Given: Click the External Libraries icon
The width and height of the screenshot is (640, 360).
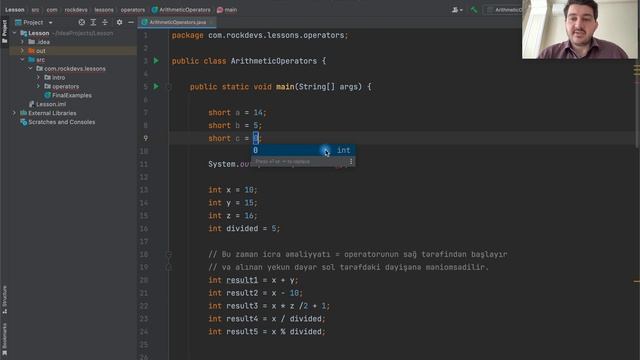Looking at the screenshot, I should click(x=24, y=113).
